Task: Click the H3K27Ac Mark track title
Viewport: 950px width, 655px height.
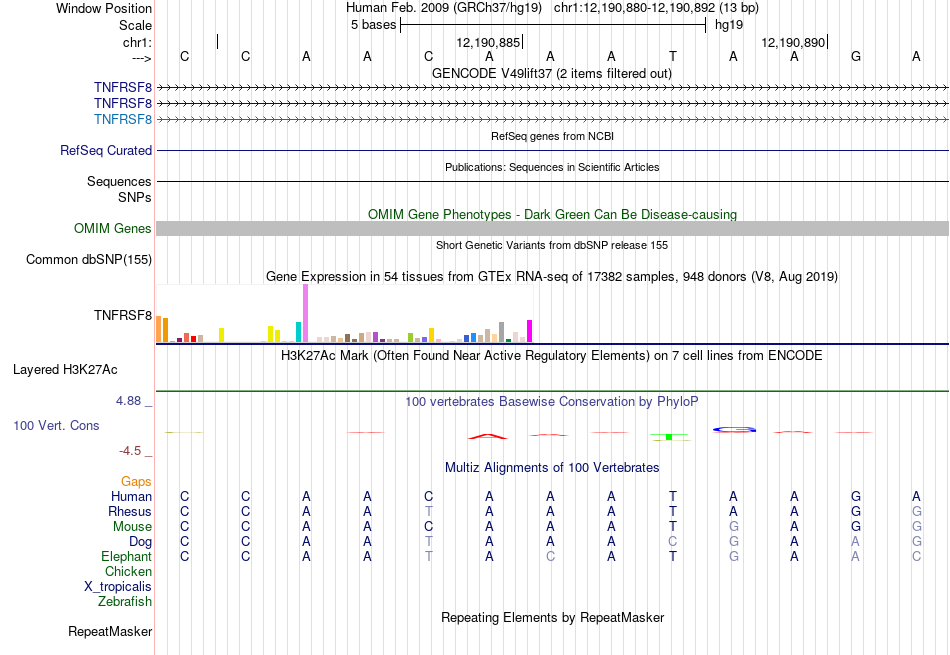Action: tap(552, 355)
